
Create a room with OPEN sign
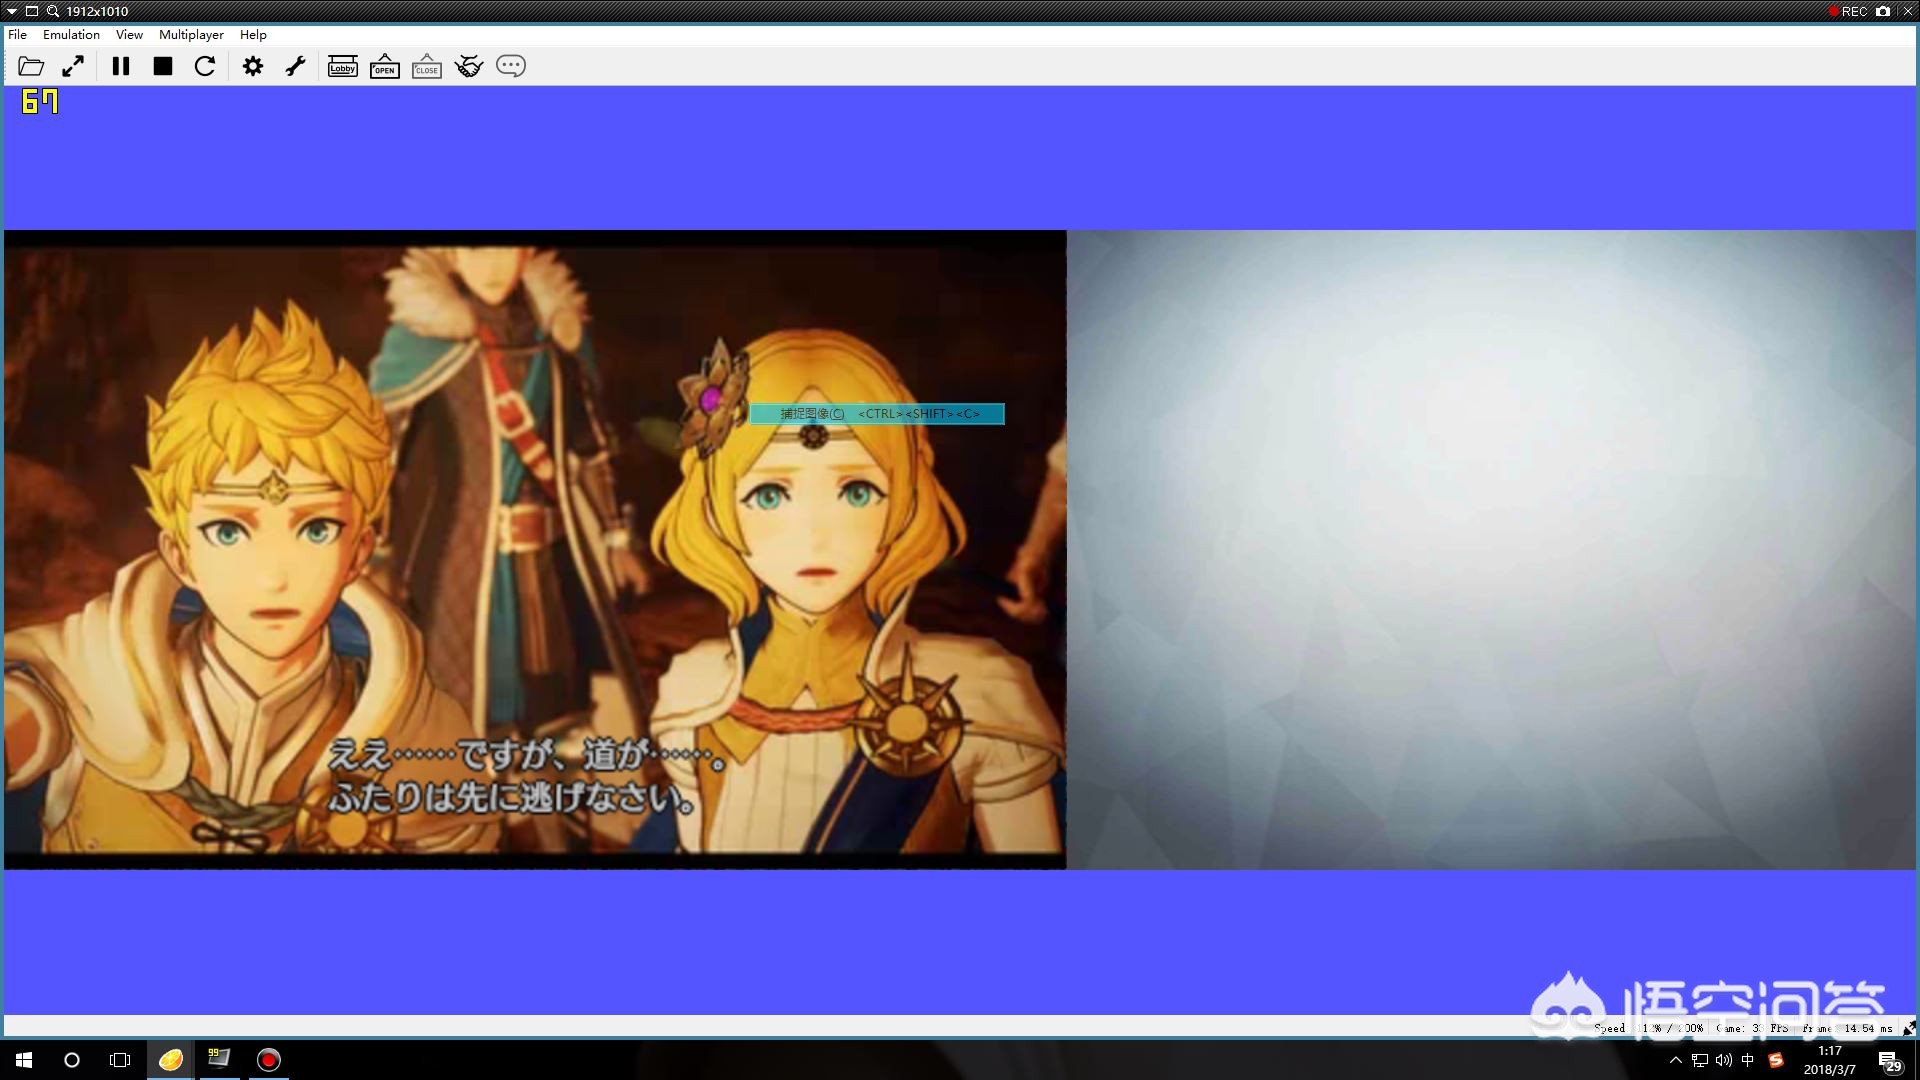[385, 66]
